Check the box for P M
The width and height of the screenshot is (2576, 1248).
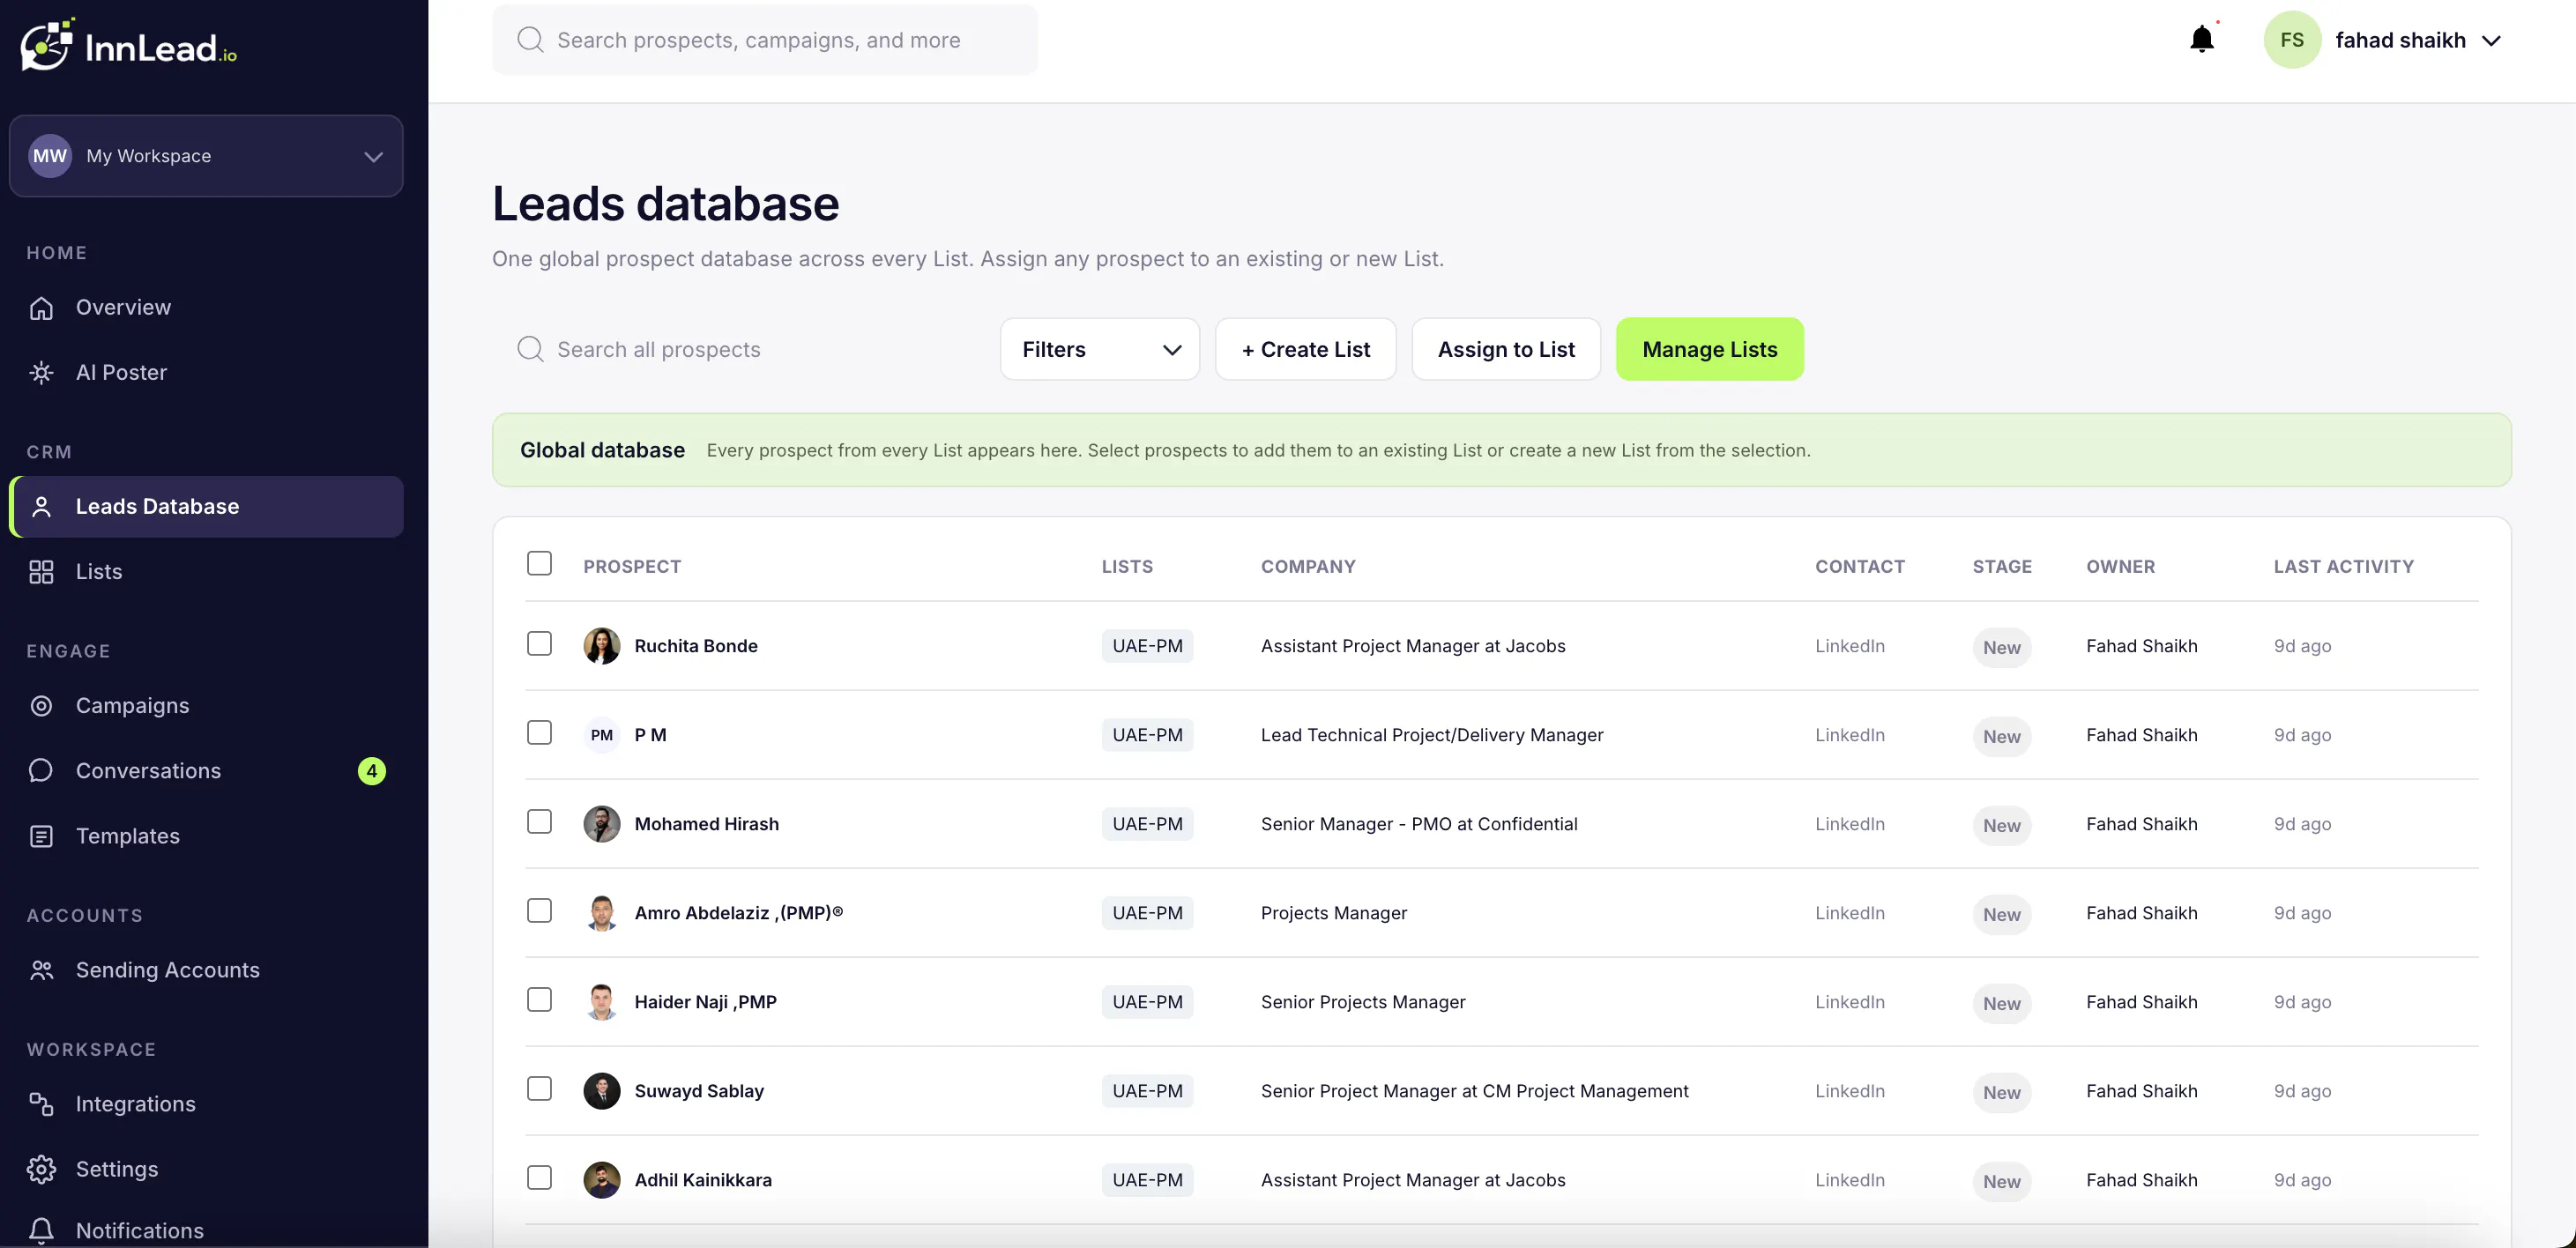point(539,732)
